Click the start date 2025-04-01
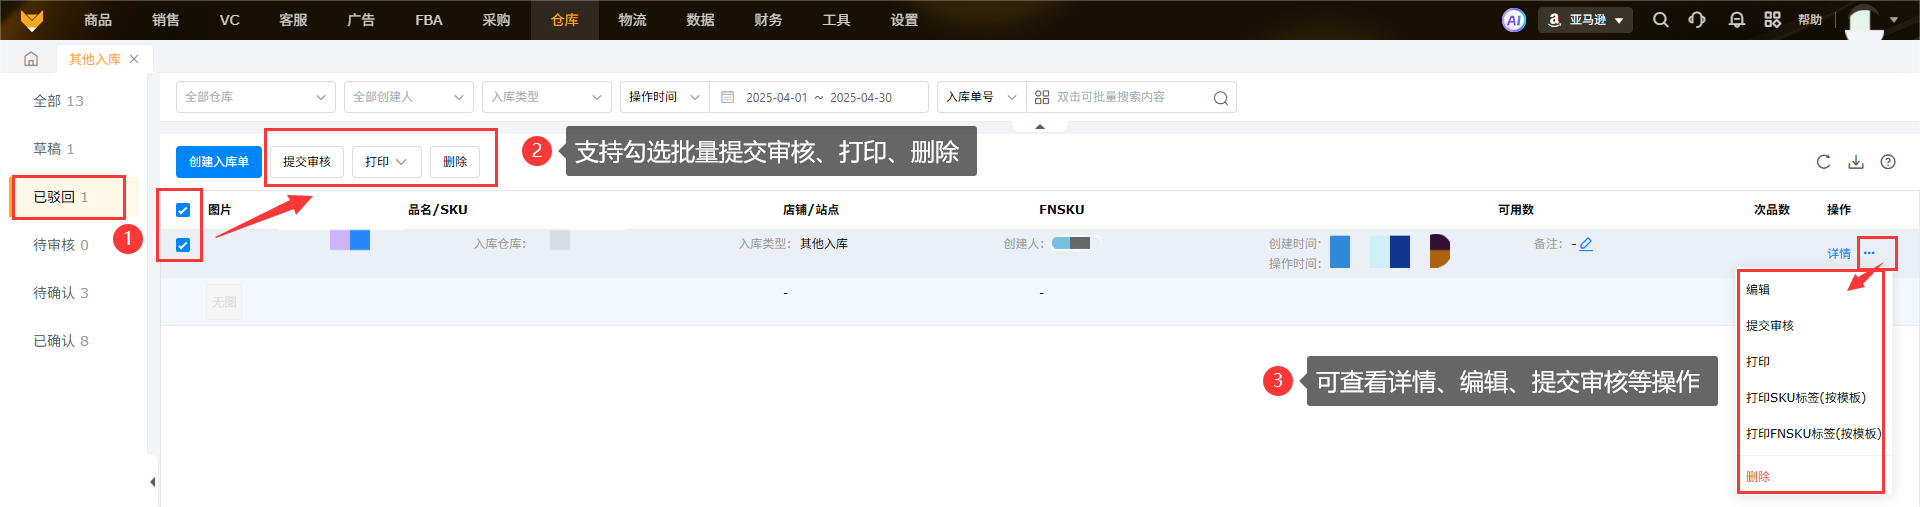The height and width of the screenshot is (507, 1920). click(x=776, y=98)
